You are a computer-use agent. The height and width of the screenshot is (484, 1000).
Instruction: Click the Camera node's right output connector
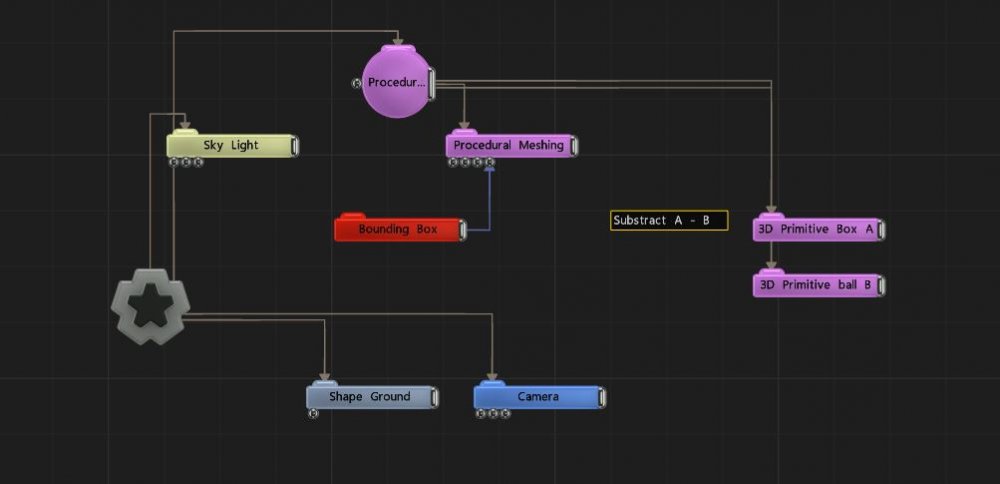pos(603,398)
